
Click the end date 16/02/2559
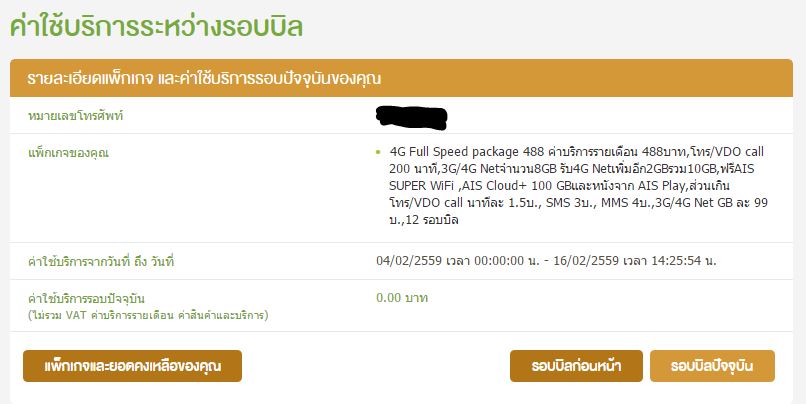pyautogui.click(x=586, y=261)
